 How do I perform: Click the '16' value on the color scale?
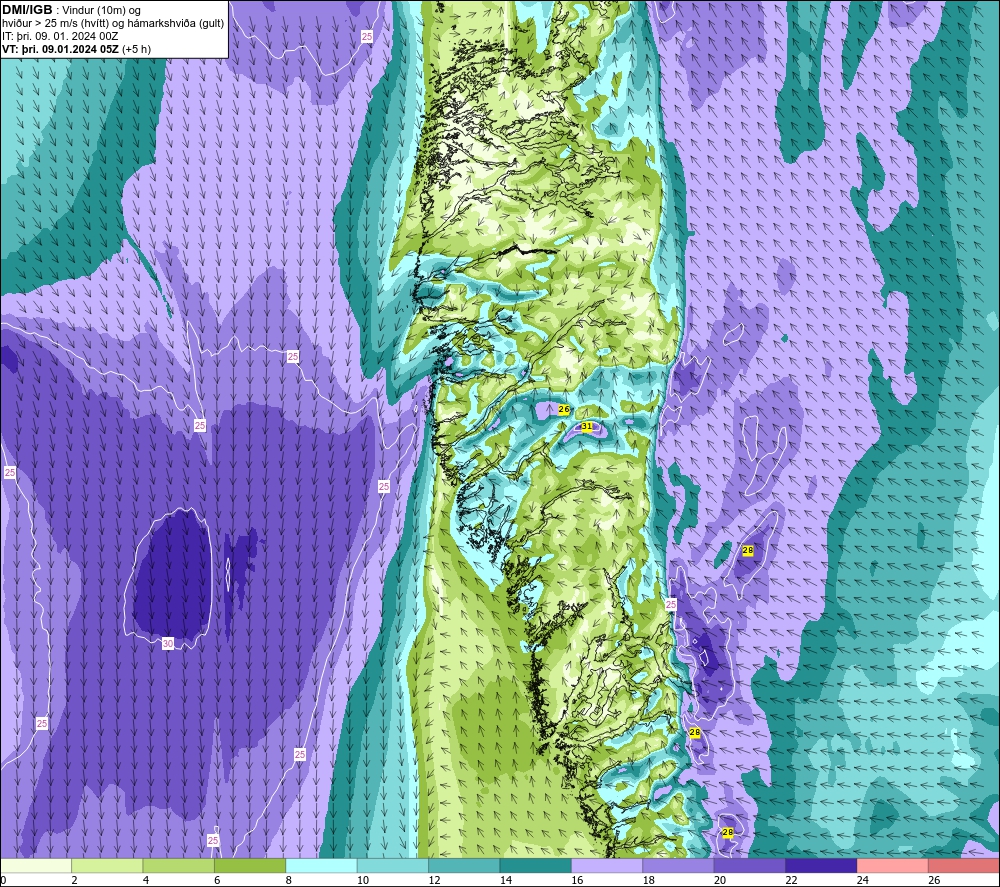point(577,880)
